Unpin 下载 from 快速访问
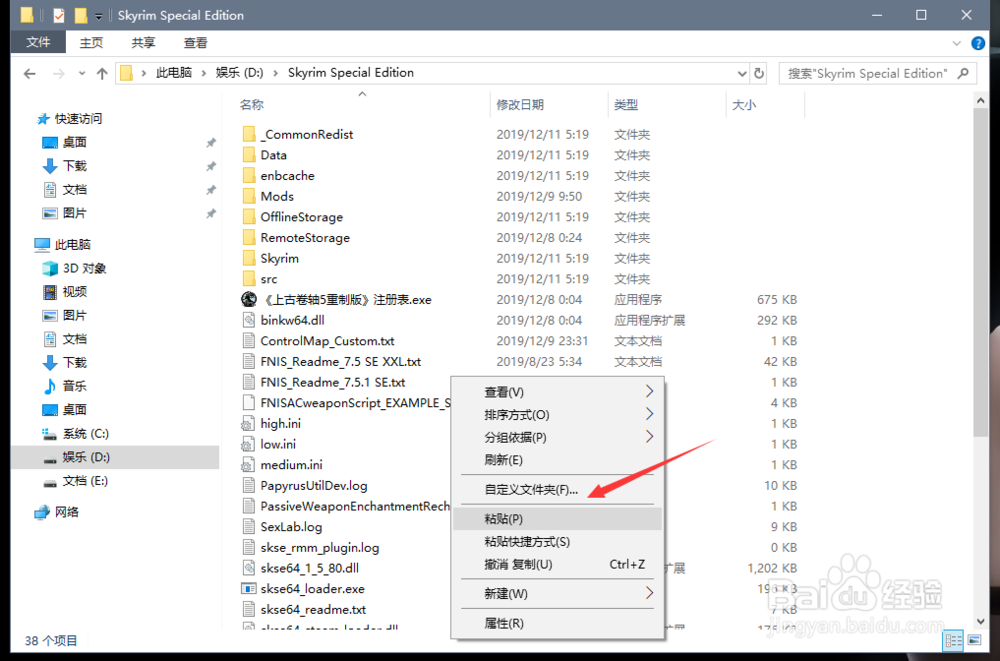Screen dimensions: 1000x661 click(x=211, y=166)
